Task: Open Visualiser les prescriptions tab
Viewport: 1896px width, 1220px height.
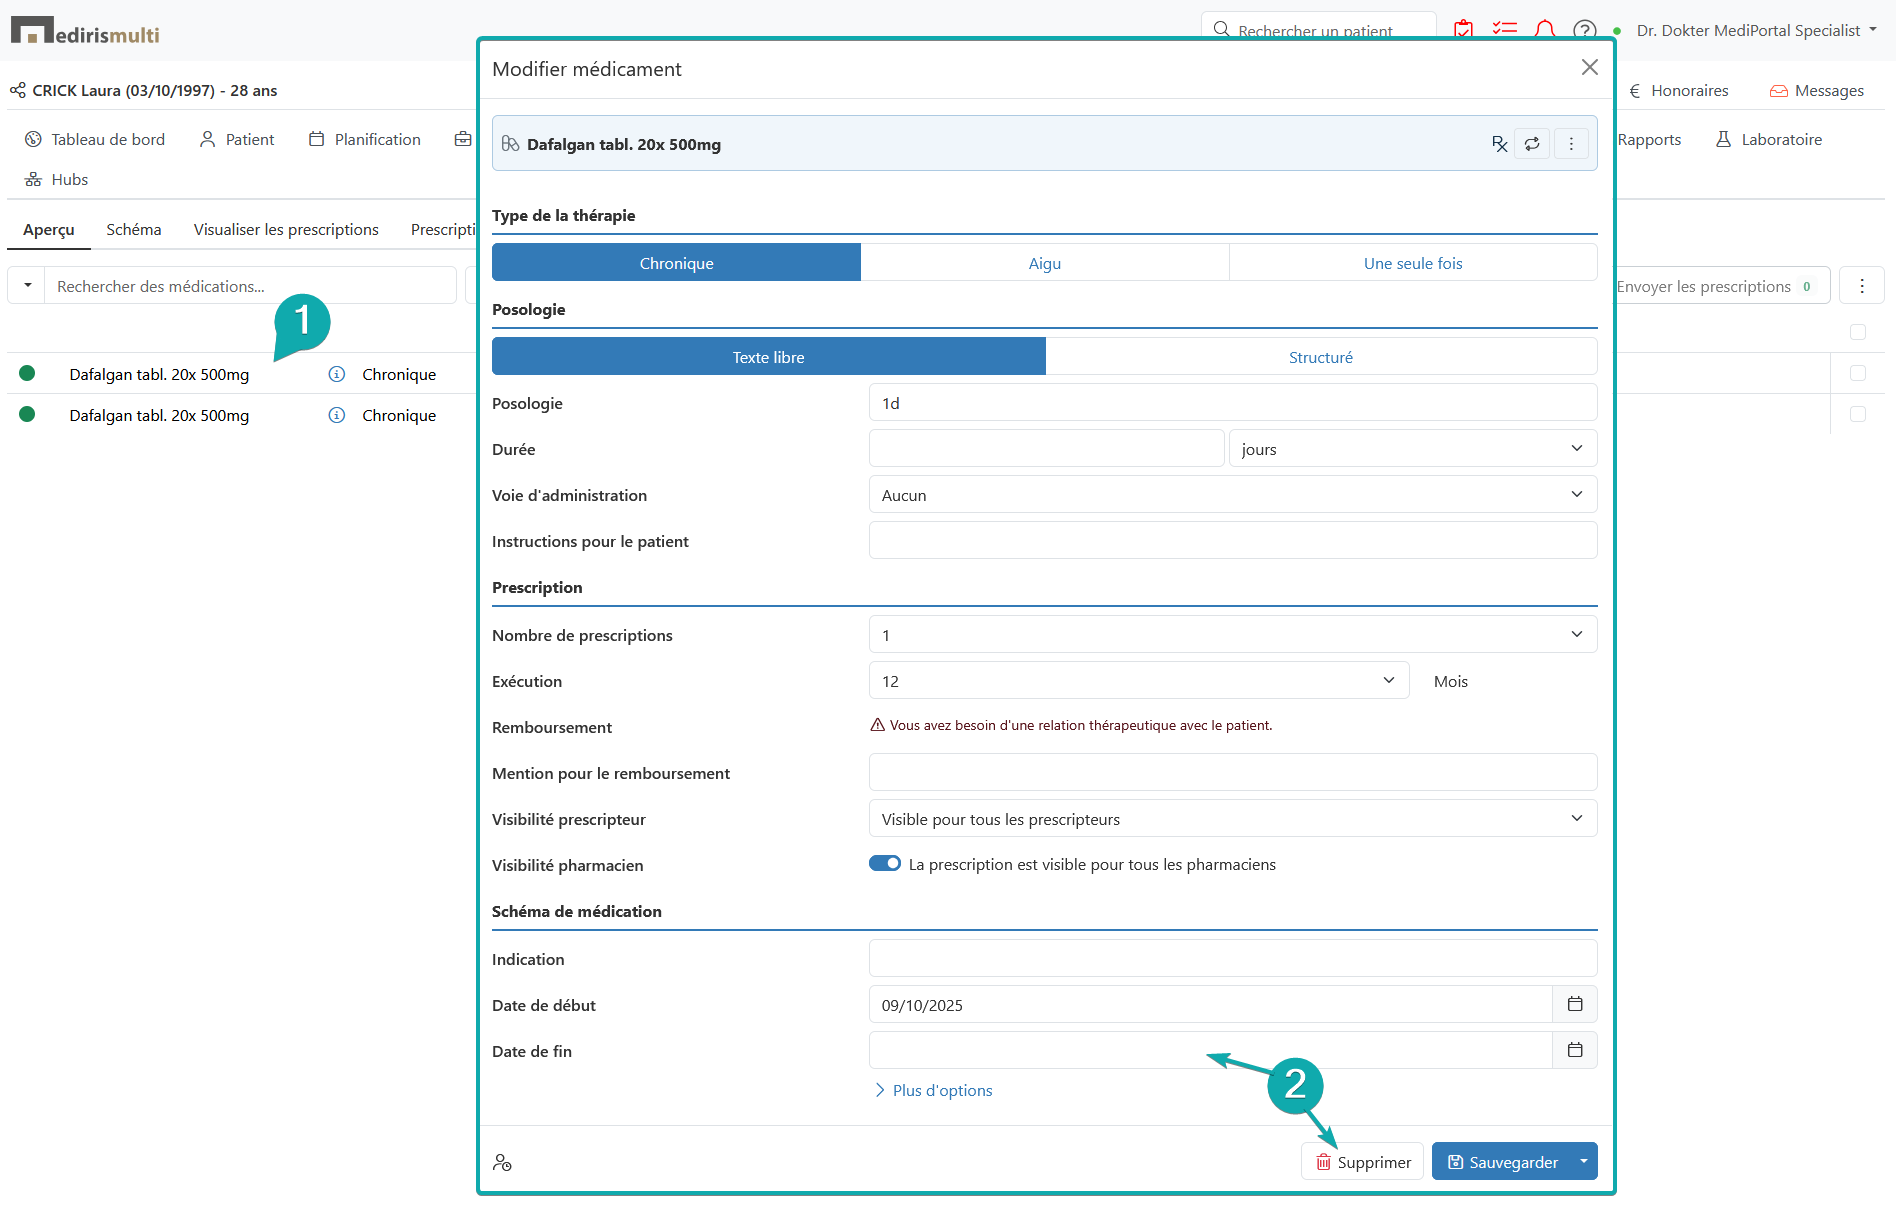Action: 286,229
